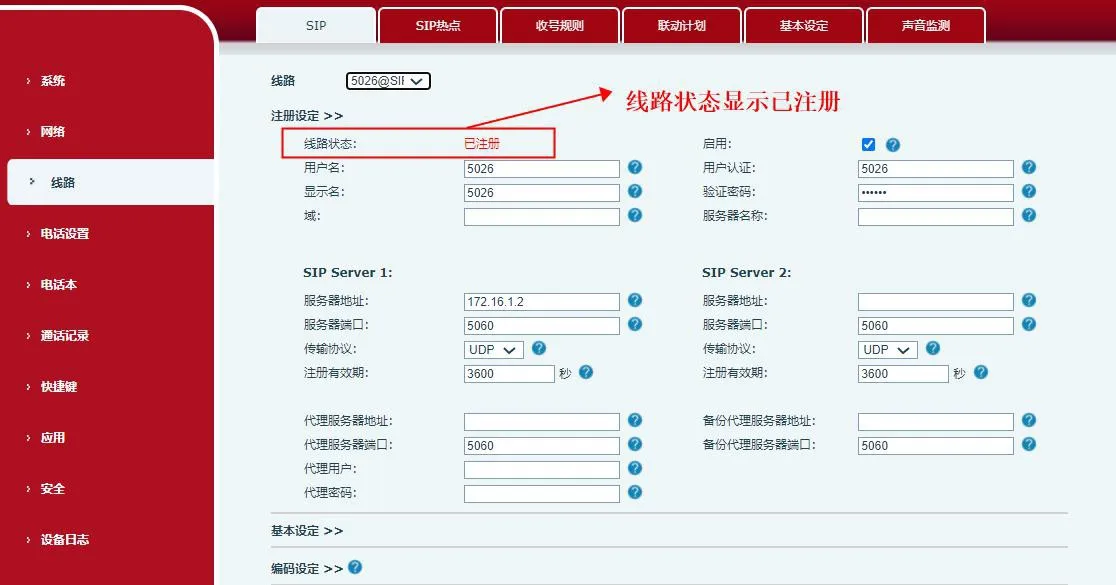View help for 验证密码 field
The image size is (1116, 585).
pos(1028,192)
